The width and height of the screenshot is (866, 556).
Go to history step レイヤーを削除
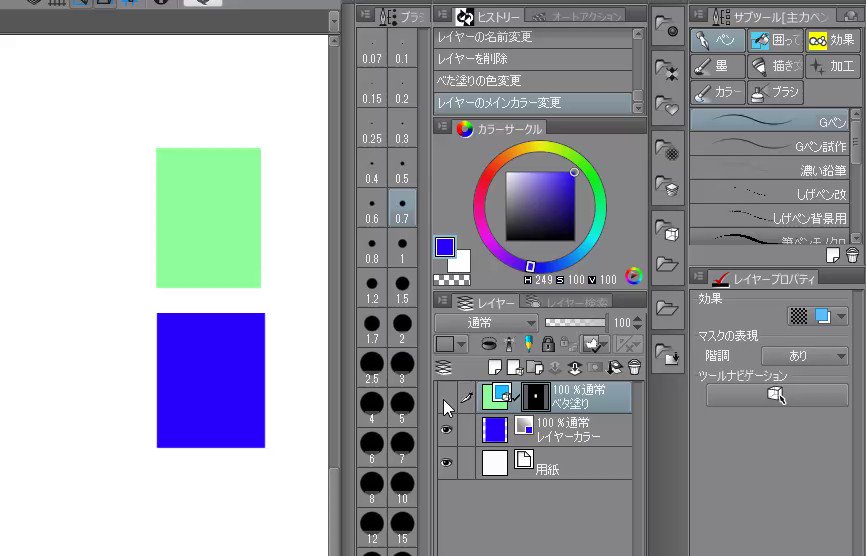(533, 59)
